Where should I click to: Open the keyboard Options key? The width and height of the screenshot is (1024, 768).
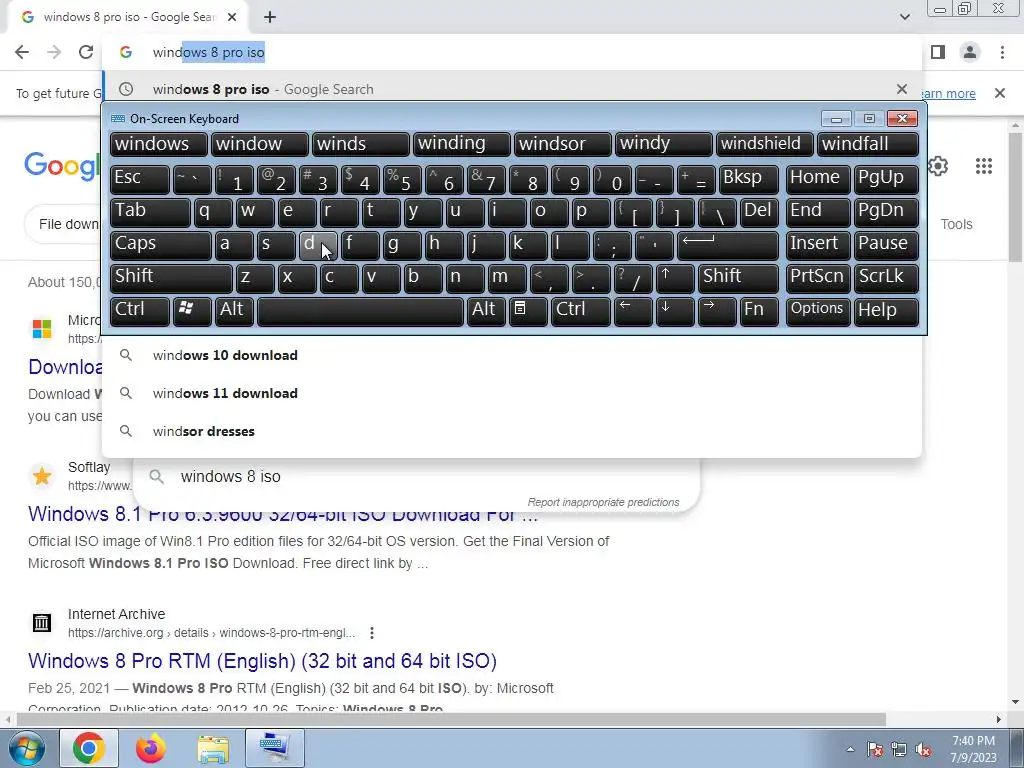click(818, 311)
